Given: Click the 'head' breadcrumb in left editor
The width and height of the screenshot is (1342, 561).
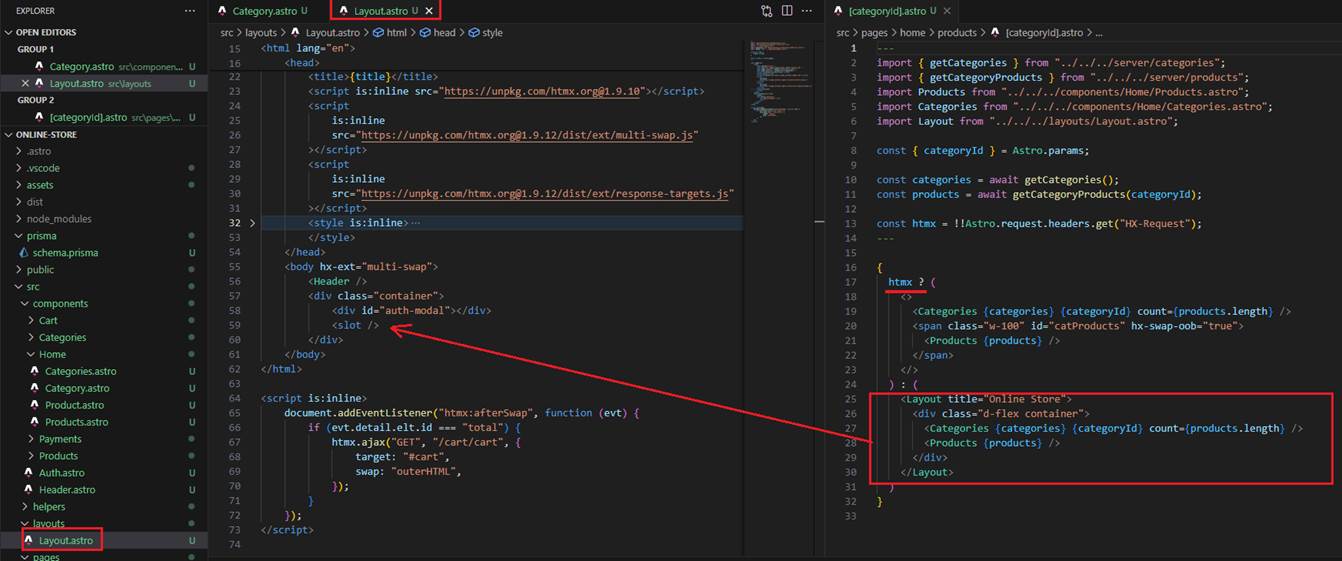Looking at the screenshot, I should [444, 32].
